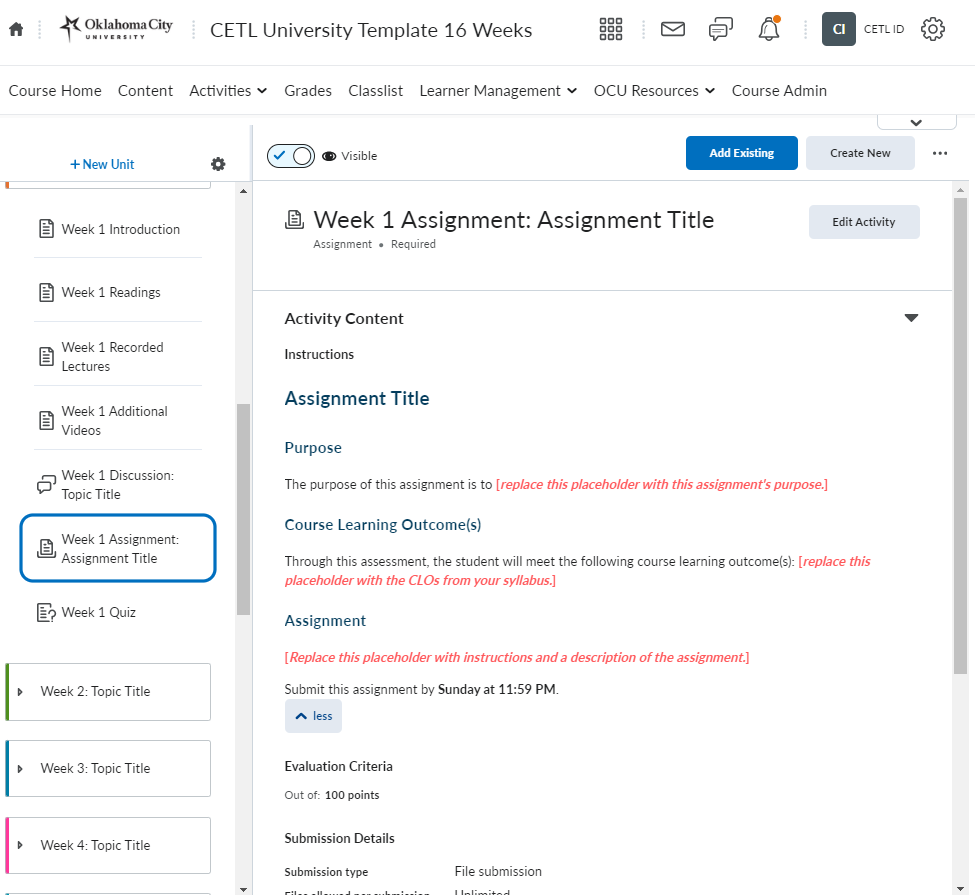Image resolution: width=975 pixels, height=895 pixels.
Task: Go to the Grades page
Action: tap(308, 91)
